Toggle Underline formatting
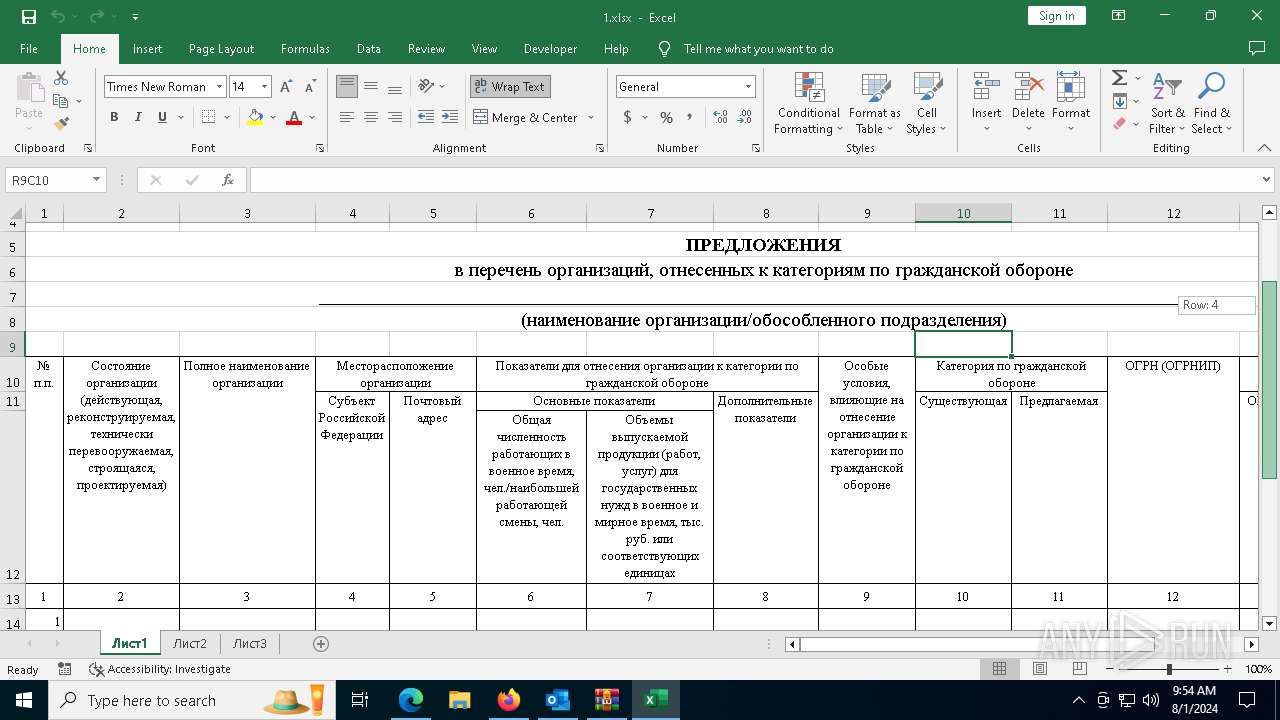Screen dimensions: 1280x720 (162, 117)
